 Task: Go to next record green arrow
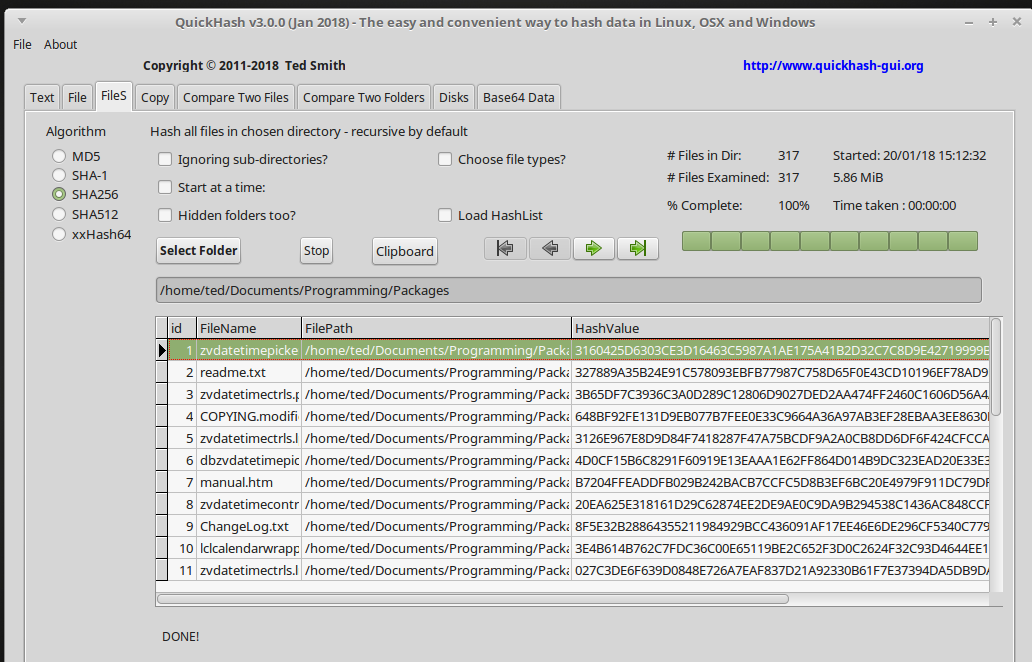click(593, 248)
